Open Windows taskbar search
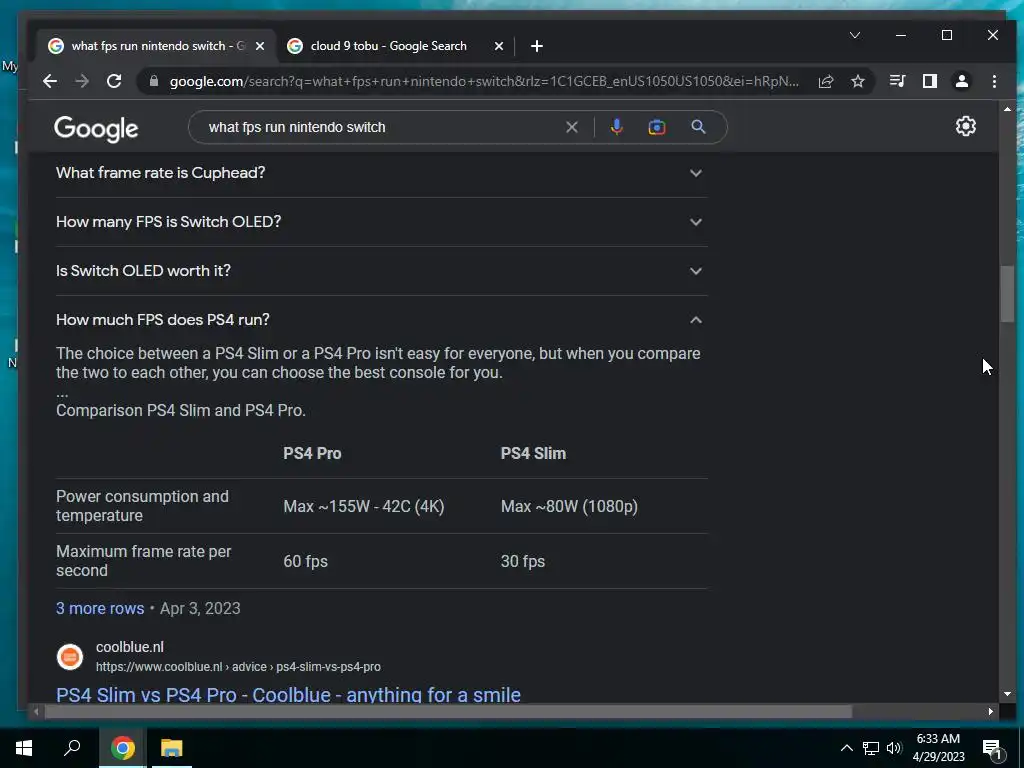This screenshot has height=768, width=1024. point(72,748)
